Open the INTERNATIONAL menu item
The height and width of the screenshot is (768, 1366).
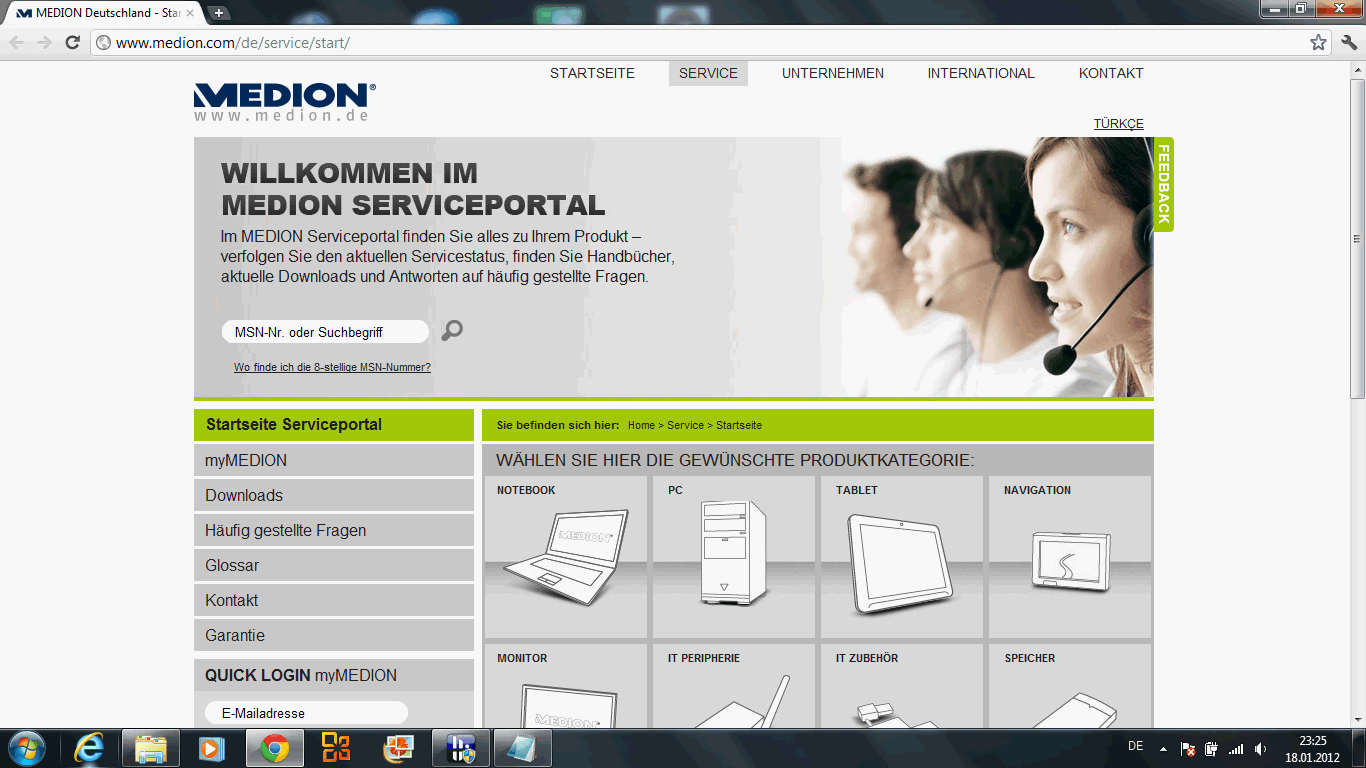coord(981,73)
